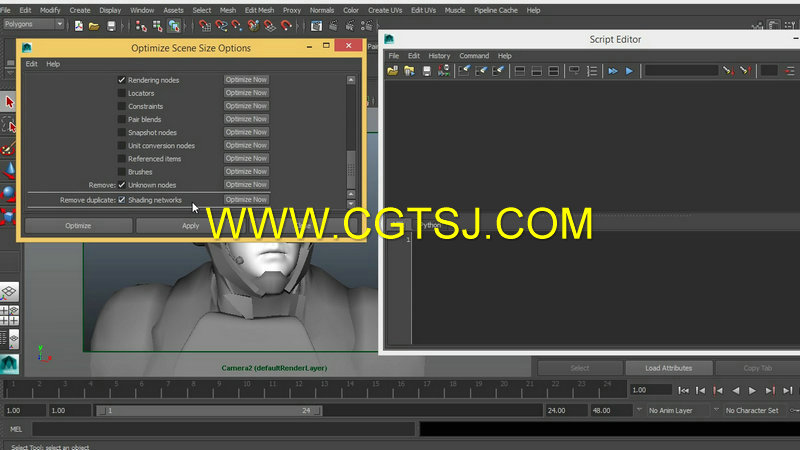Image resolution: width=800 pixels, height=450 pixels.
Task: Click the Execute All double-arrow icon
Action: tap(612, 71)
